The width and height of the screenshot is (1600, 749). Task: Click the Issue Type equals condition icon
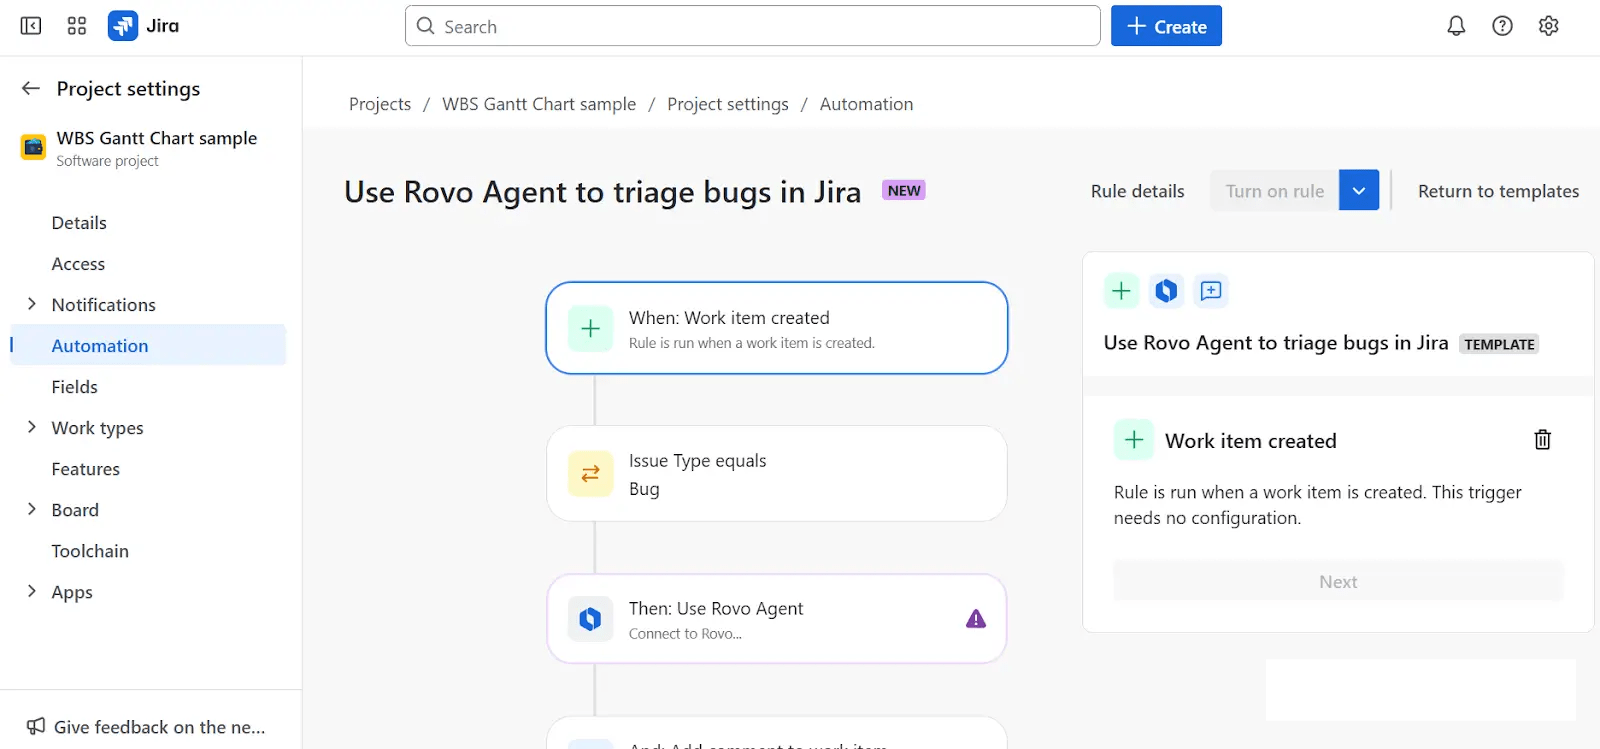pos(591,474)
